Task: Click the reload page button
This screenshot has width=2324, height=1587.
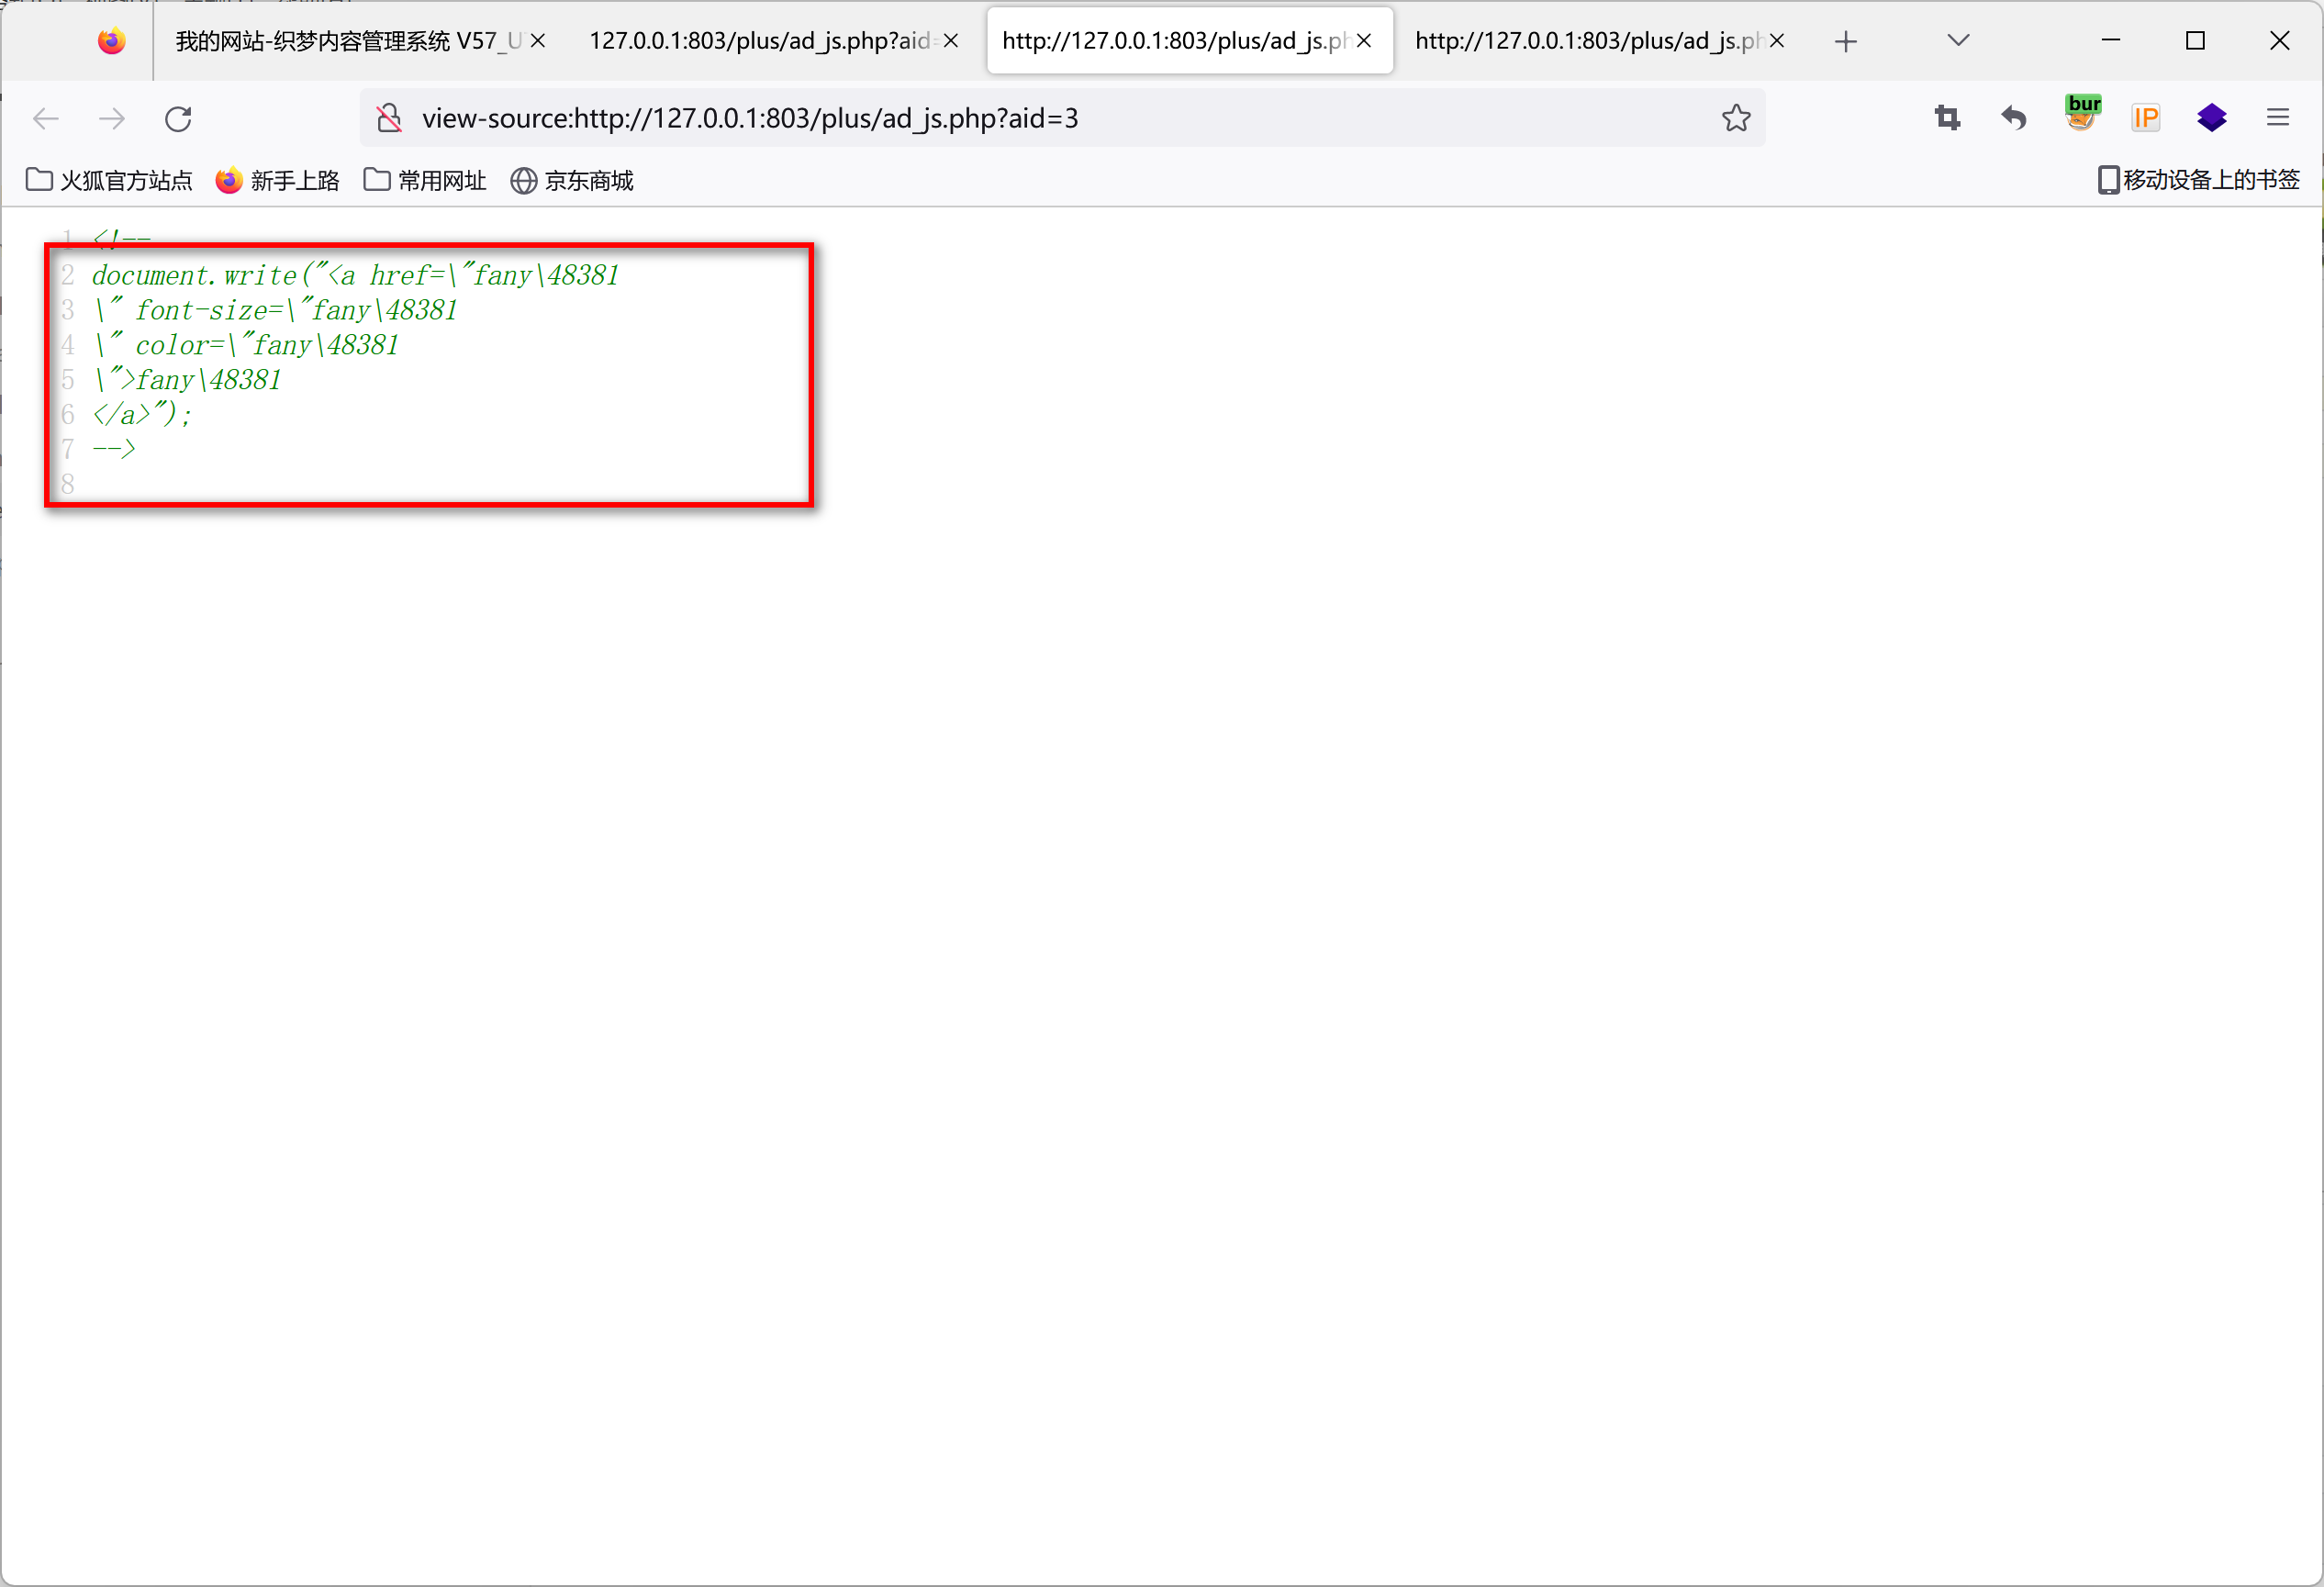Action: click(178, 119)
